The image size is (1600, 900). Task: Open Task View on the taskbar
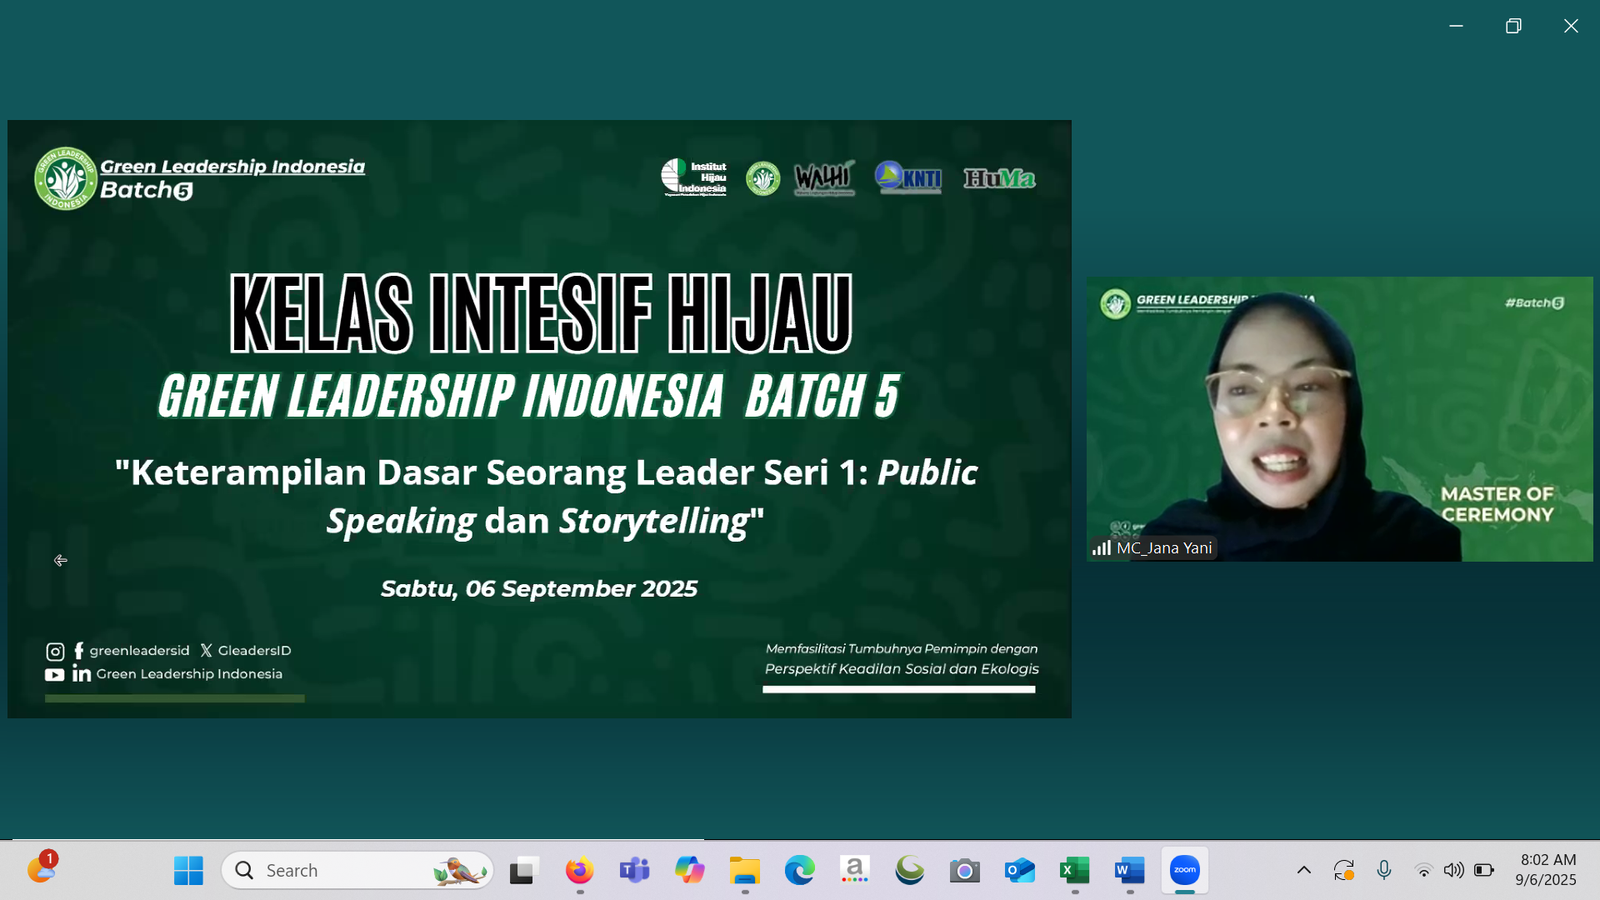pos(522,870)
